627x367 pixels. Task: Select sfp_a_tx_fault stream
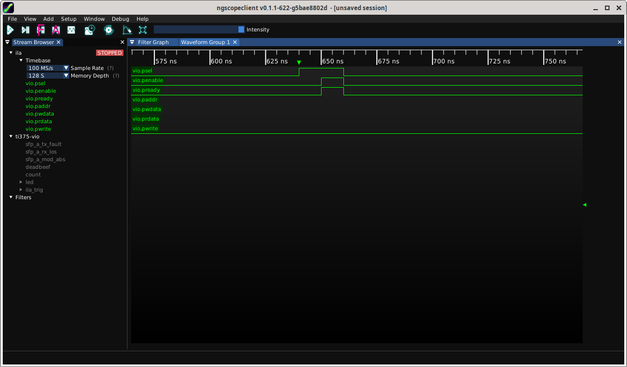(44, 144)
